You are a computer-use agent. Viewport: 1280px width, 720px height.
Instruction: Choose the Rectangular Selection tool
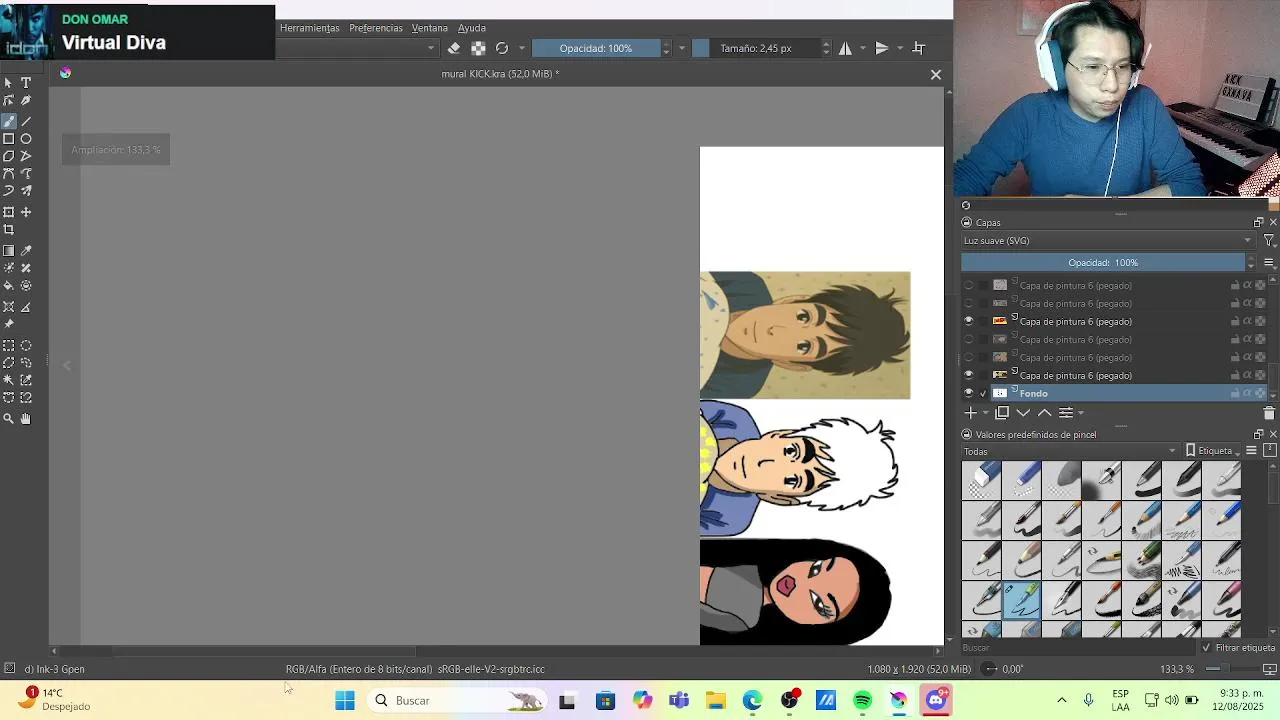coord(9,346)
